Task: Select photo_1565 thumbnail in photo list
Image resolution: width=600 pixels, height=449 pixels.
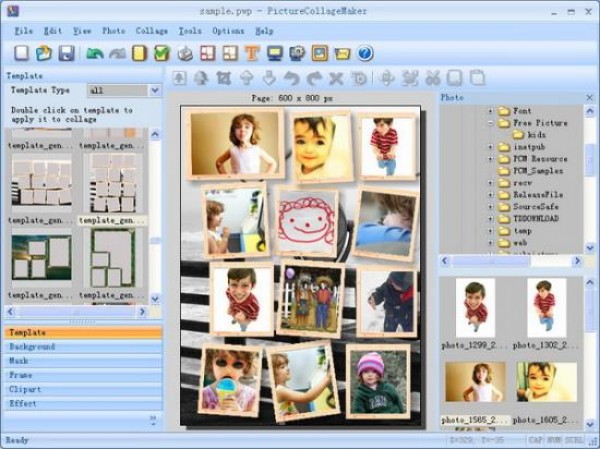Action: [475, 382]
